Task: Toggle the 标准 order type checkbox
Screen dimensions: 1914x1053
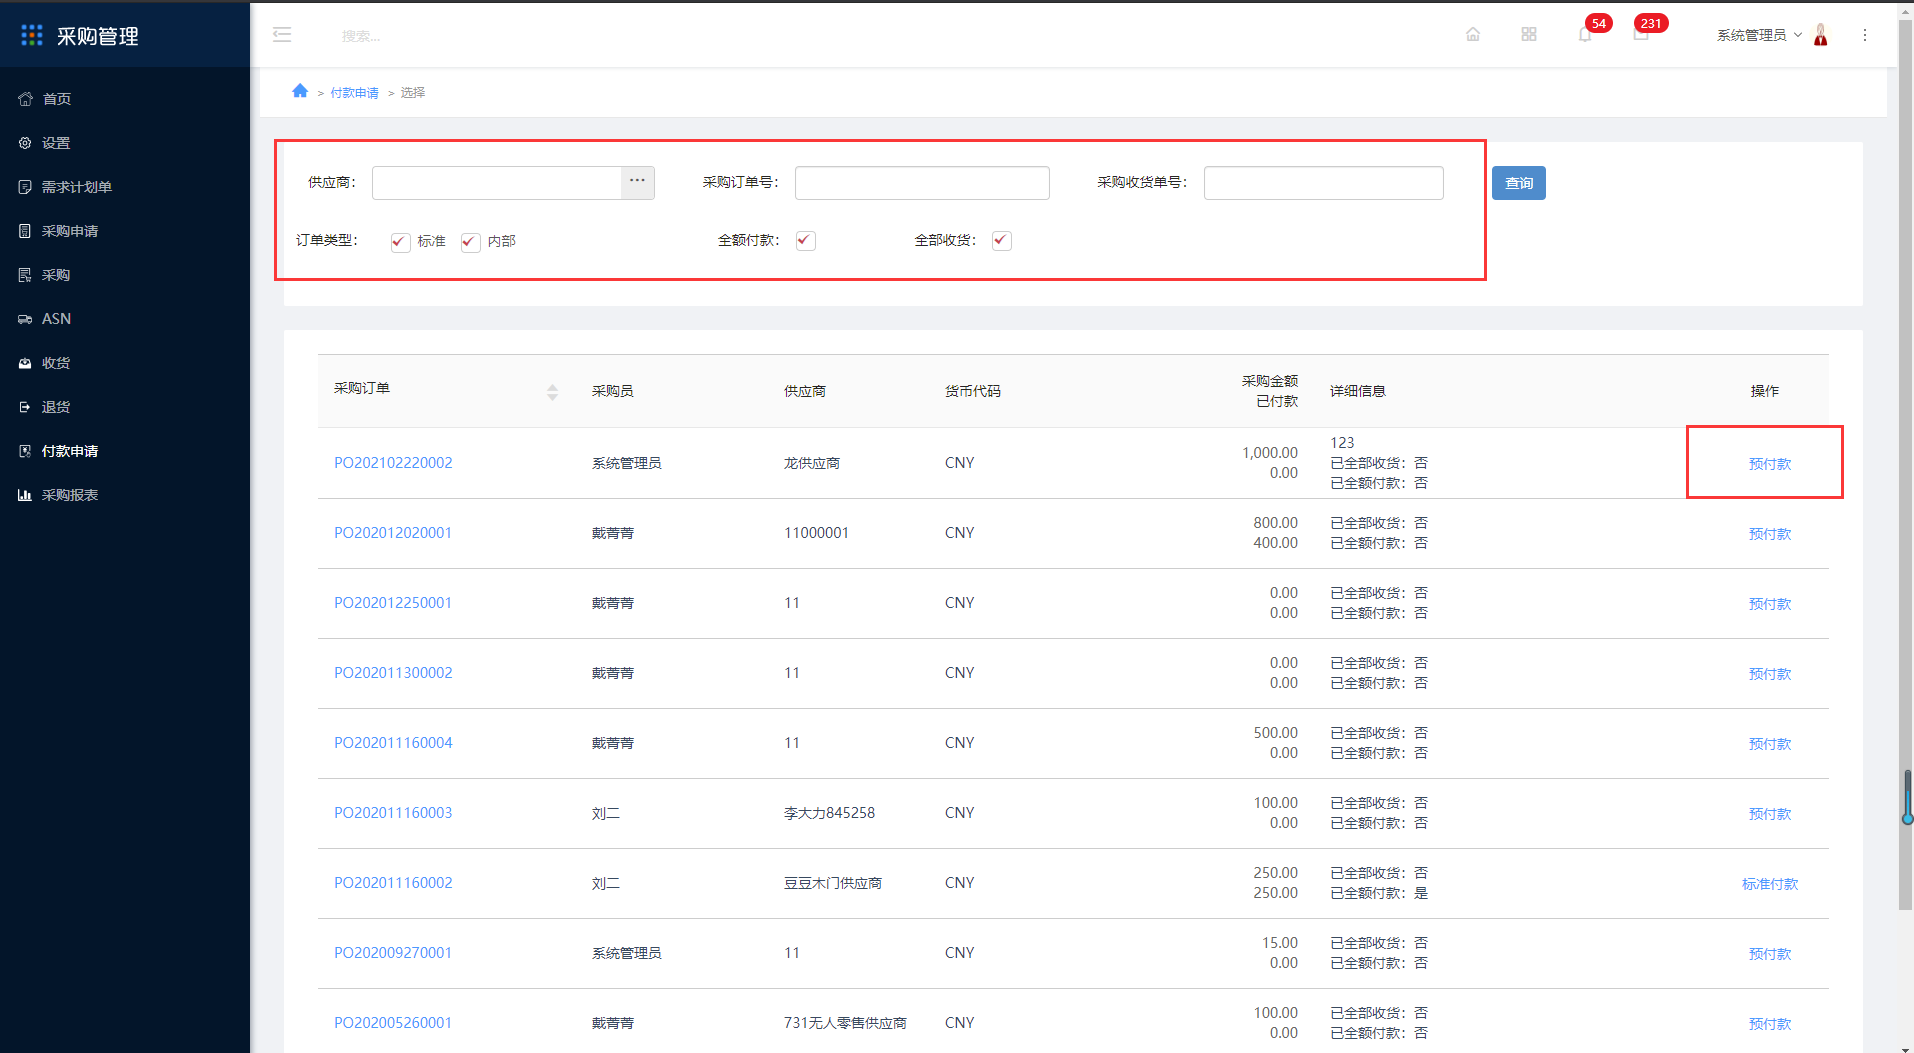Action: 400,242
